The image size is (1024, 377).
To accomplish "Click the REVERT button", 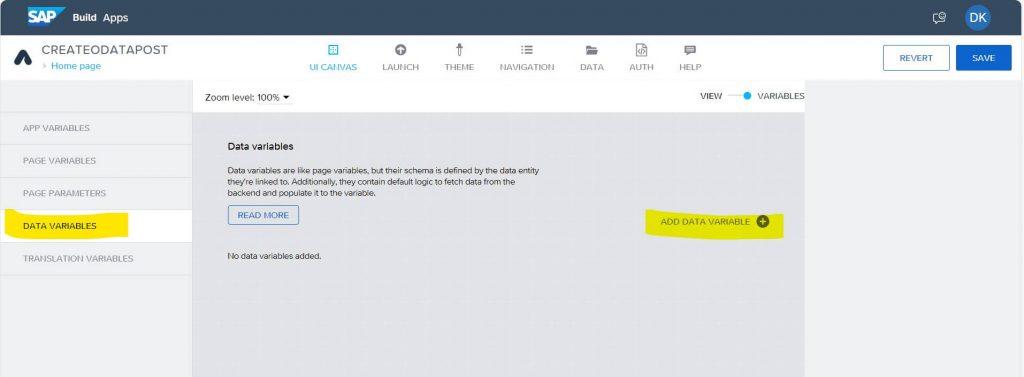I will (916, 58).
